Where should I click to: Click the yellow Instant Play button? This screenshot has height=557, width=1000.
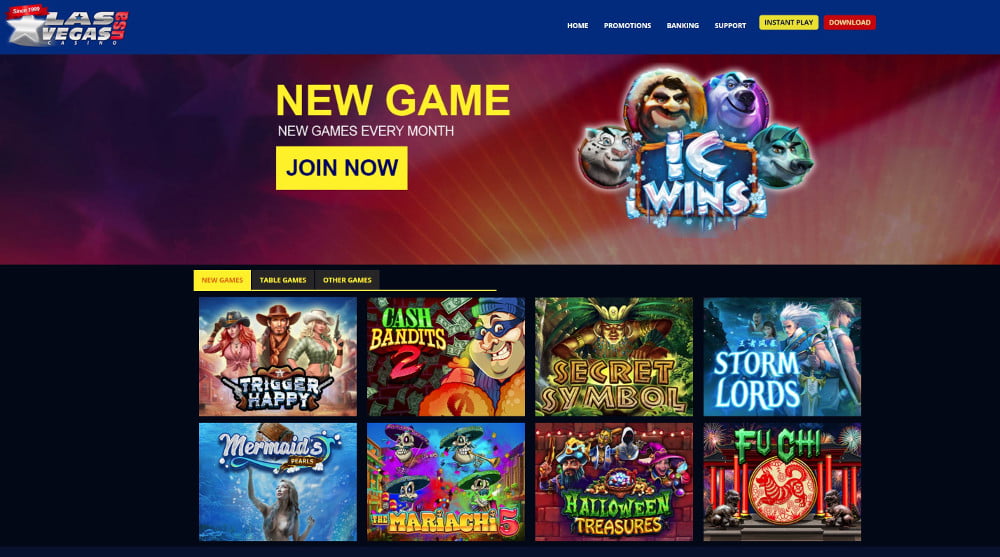[x=789, y=22]
